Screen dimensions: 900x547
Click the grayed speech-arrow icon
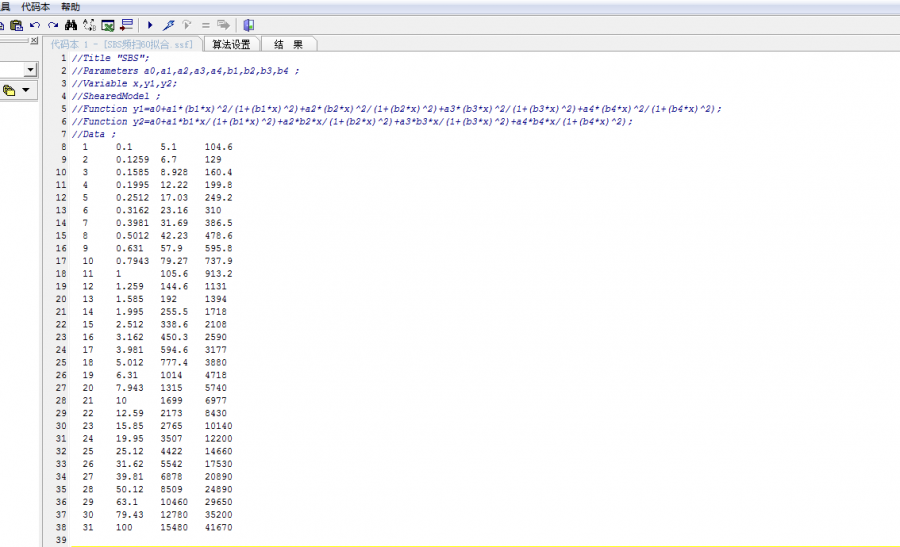pos(223,25)
